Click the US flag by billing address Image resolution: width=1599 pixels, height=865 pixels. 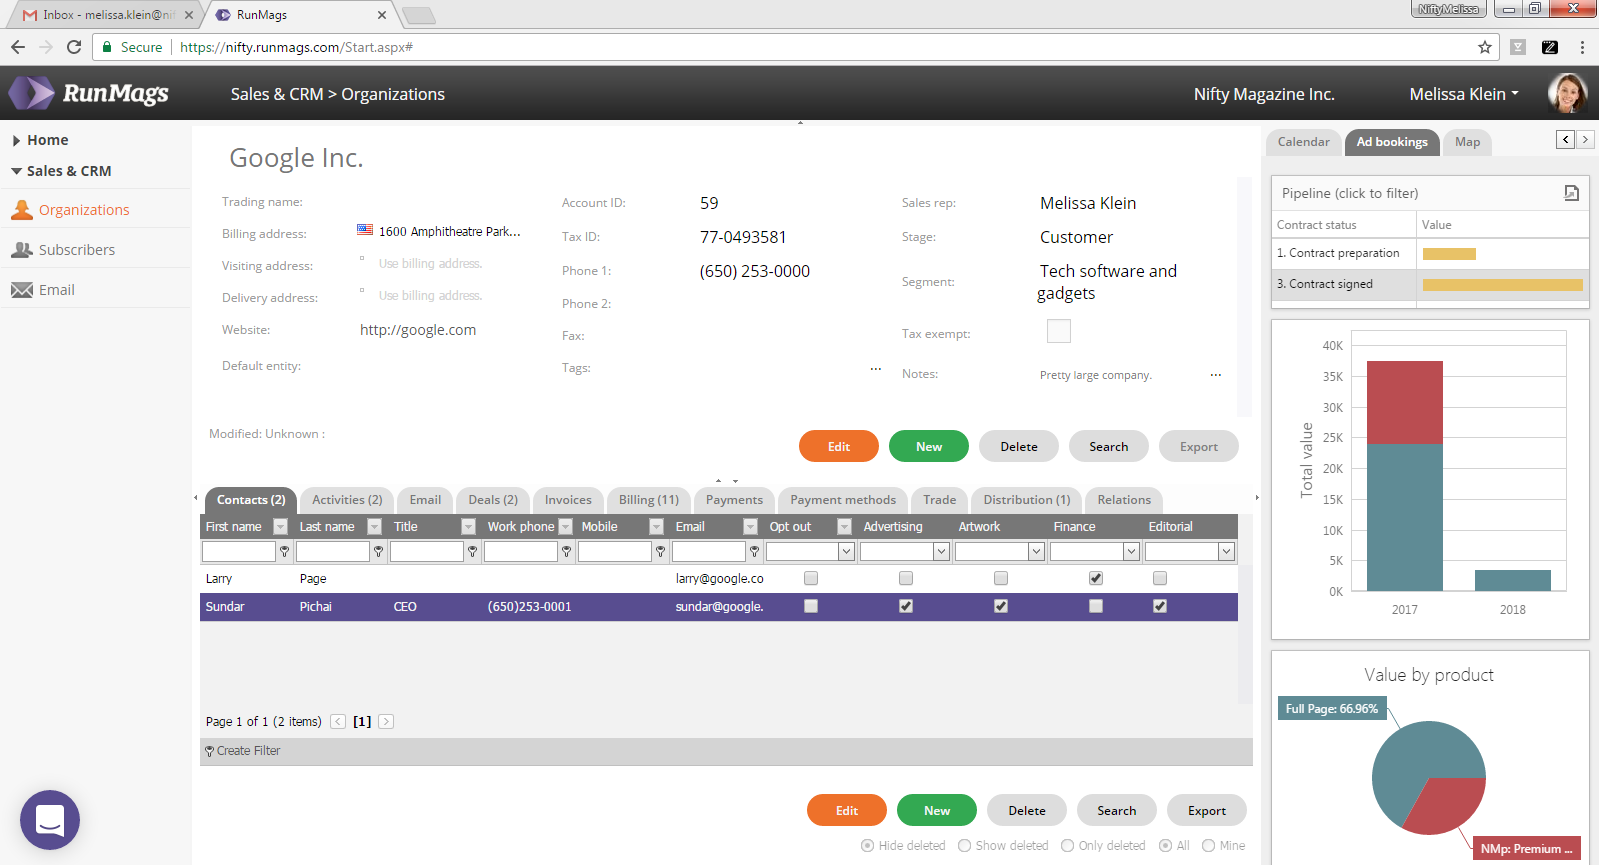point(365,230)
